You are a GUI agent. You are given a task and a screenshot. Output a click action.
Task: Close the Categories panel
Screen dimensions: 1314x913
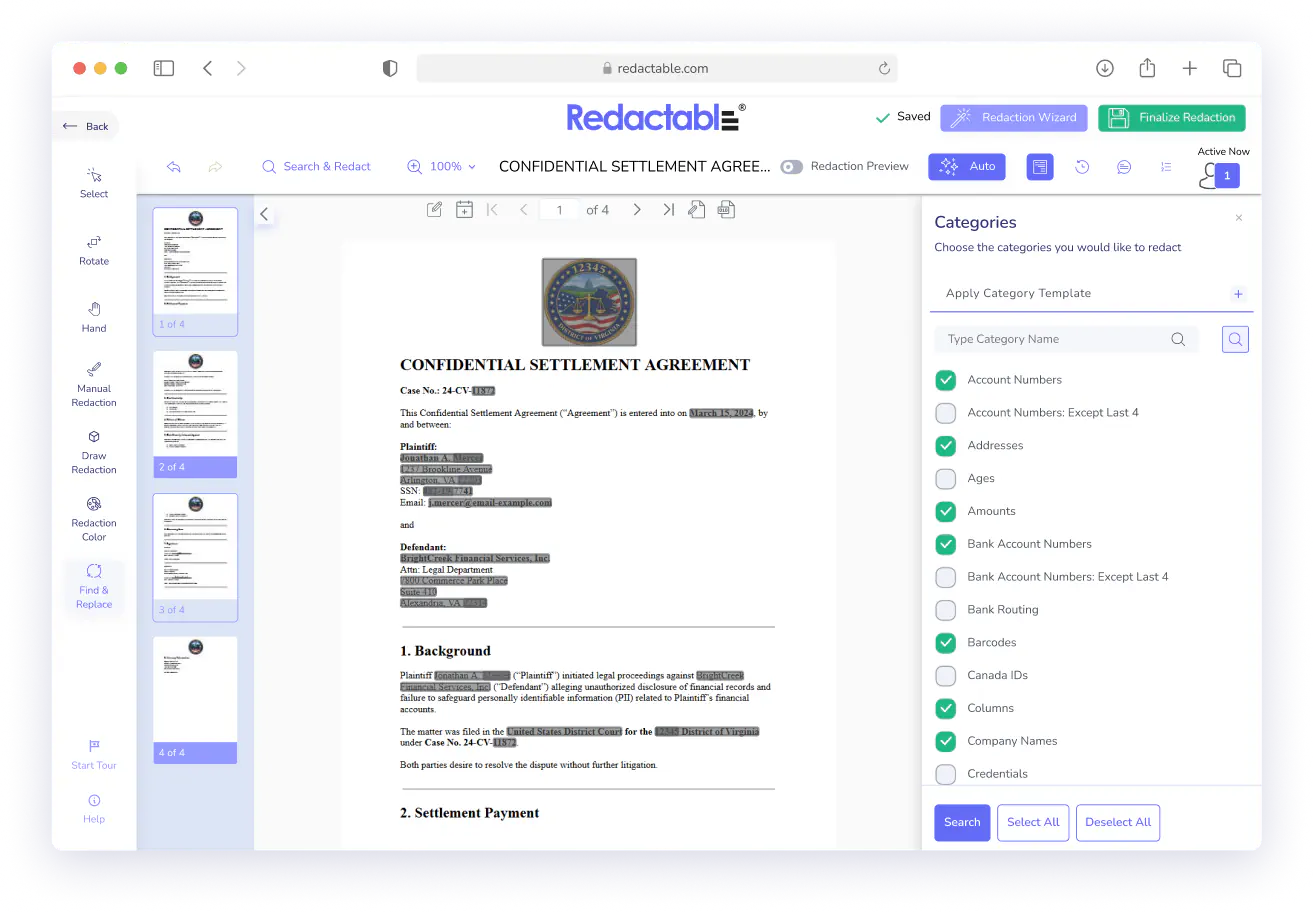pos(1239,218)
